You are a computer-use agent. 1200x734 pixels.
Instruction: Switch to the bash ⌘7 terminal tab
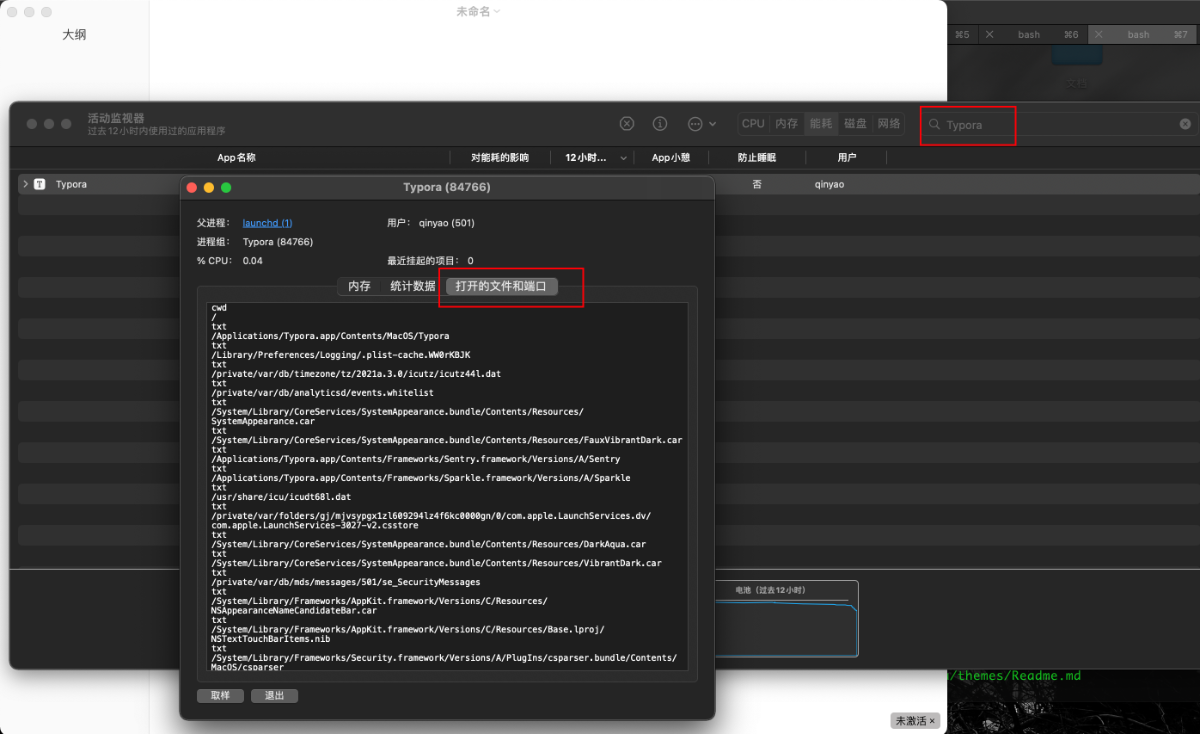1139,34
